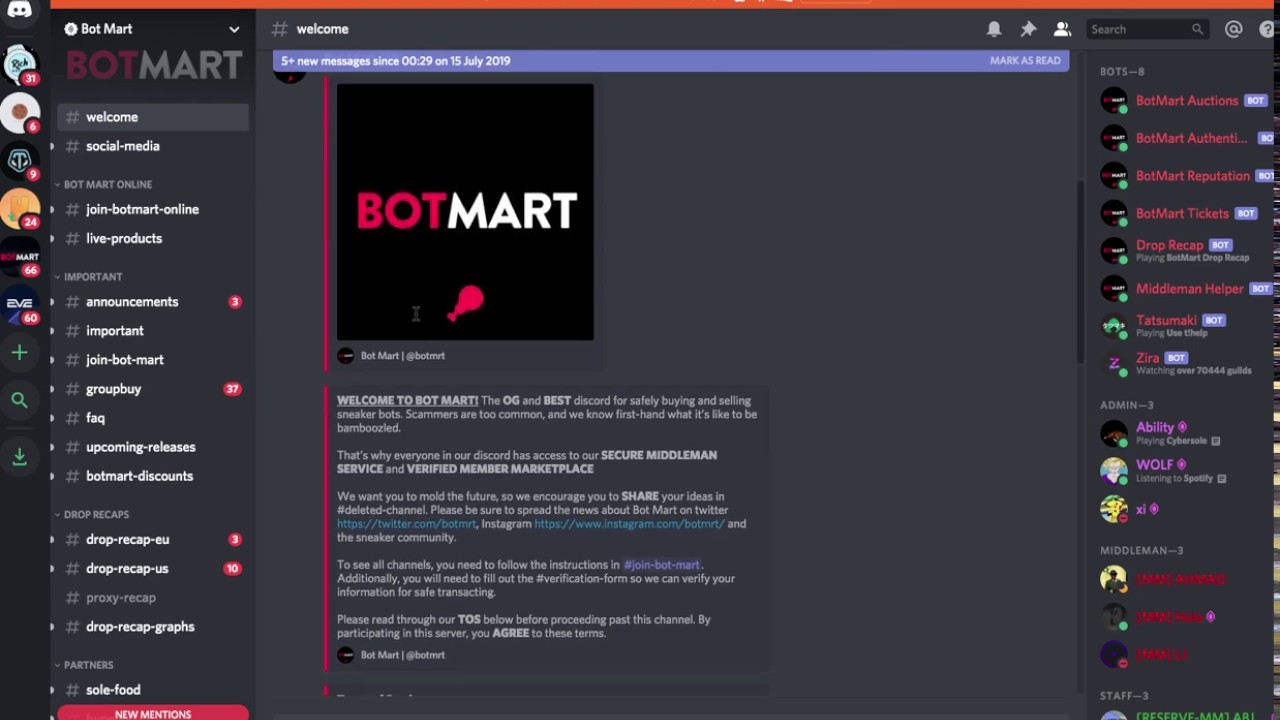Image resolution: width=1280 pixels, height=720 pixels.
Task: Open live-products channel
Action: pyautogui.click(x=153, y=238)
